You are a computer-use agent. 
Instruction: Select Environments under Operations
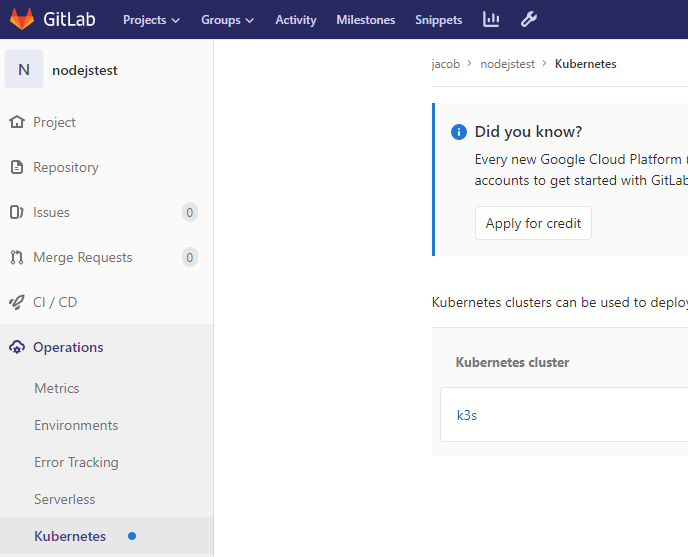76,425
